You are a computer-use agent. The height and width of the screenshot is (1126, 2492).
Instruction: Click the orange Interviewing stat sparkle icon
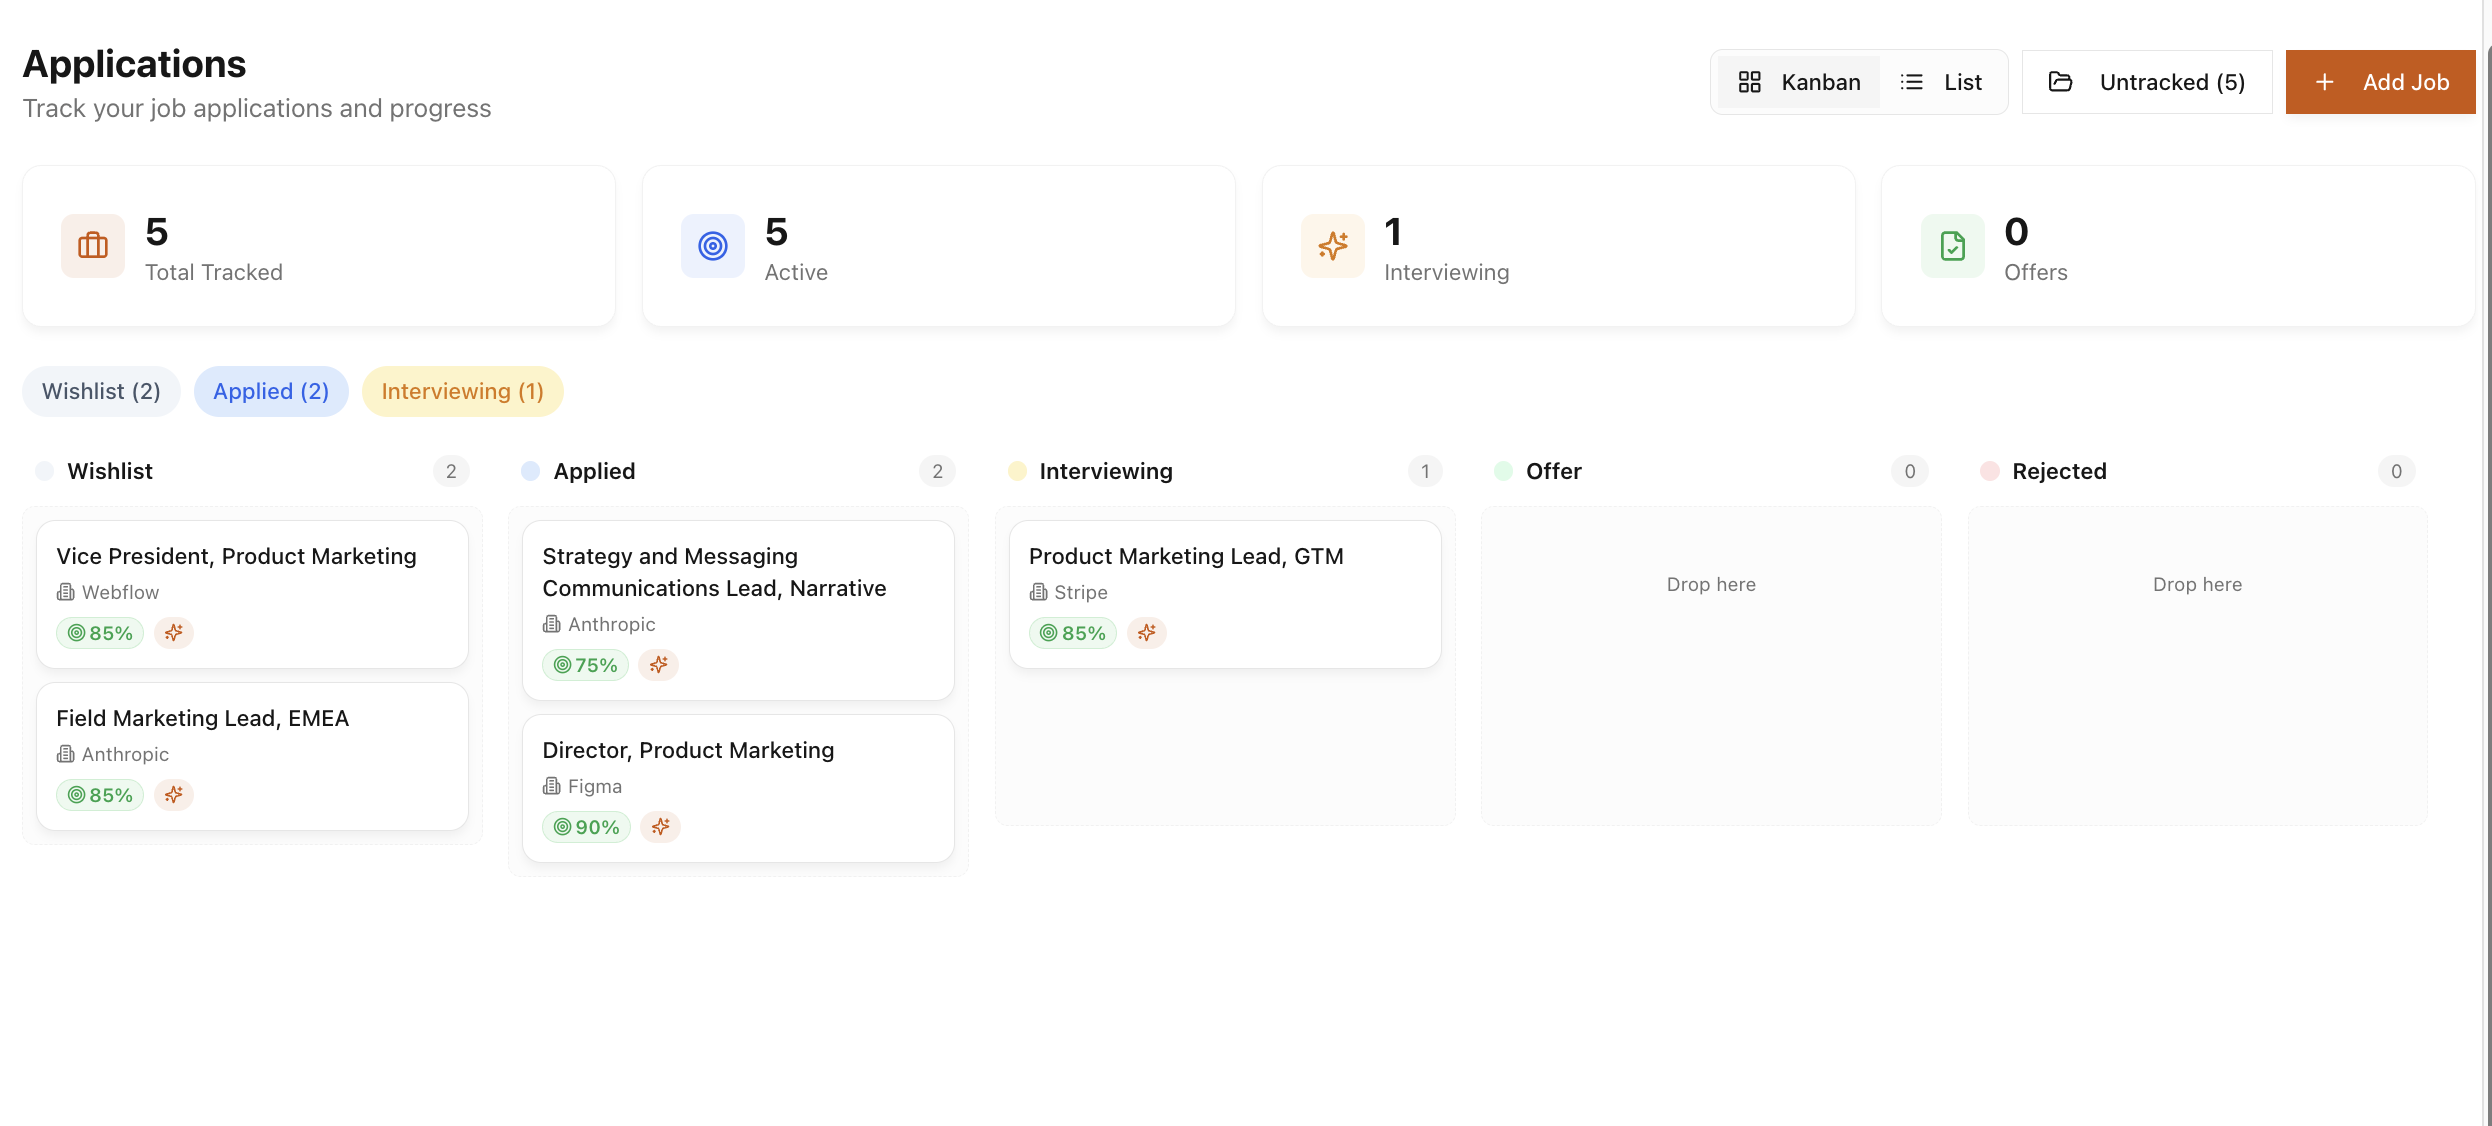tap(1332, 246)
